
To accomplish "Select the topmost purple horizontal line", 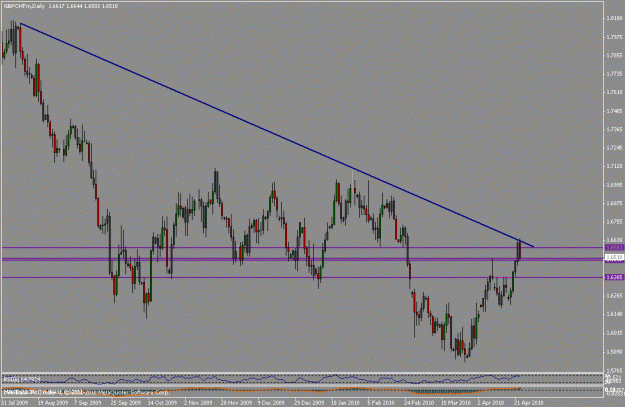I will (302, 248).
